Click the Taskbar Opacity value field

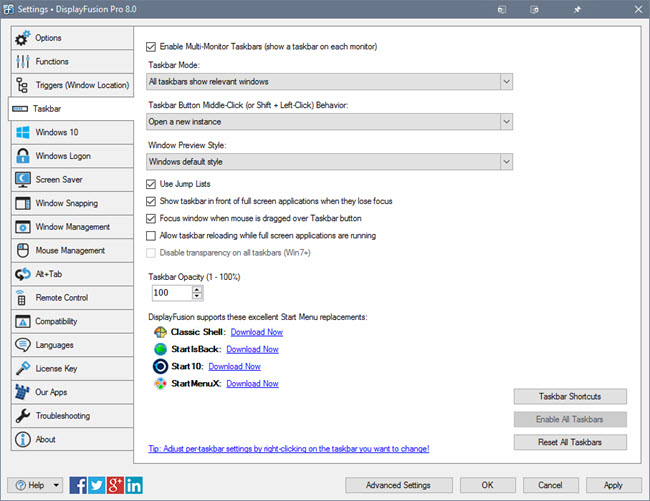click(172, 293)
